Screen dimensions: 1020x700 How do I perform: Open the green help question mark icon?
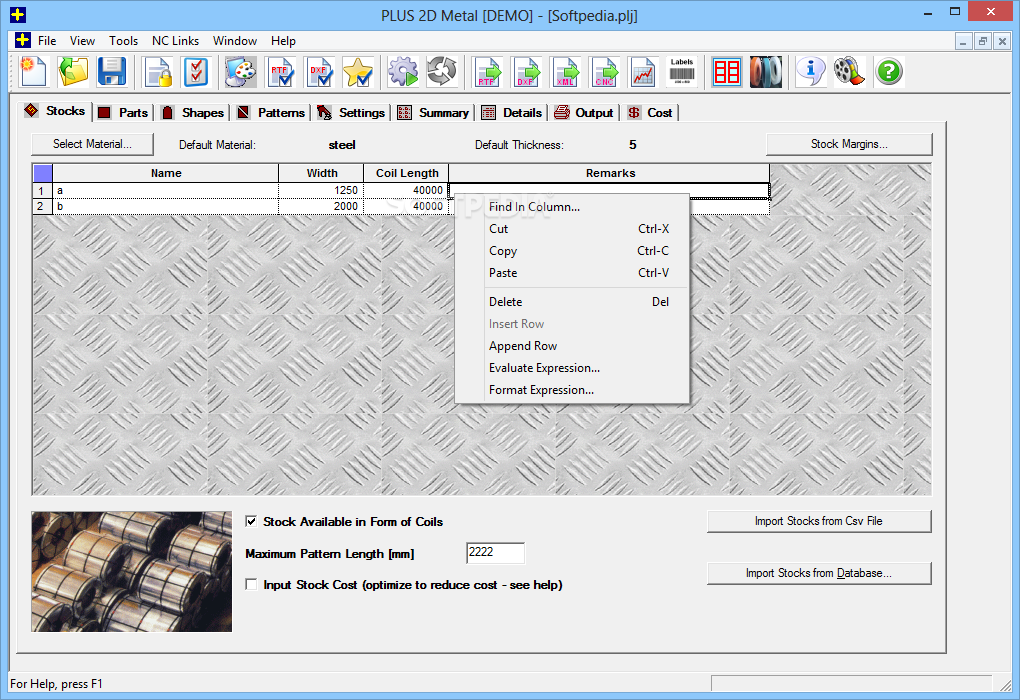coord(889,72)
